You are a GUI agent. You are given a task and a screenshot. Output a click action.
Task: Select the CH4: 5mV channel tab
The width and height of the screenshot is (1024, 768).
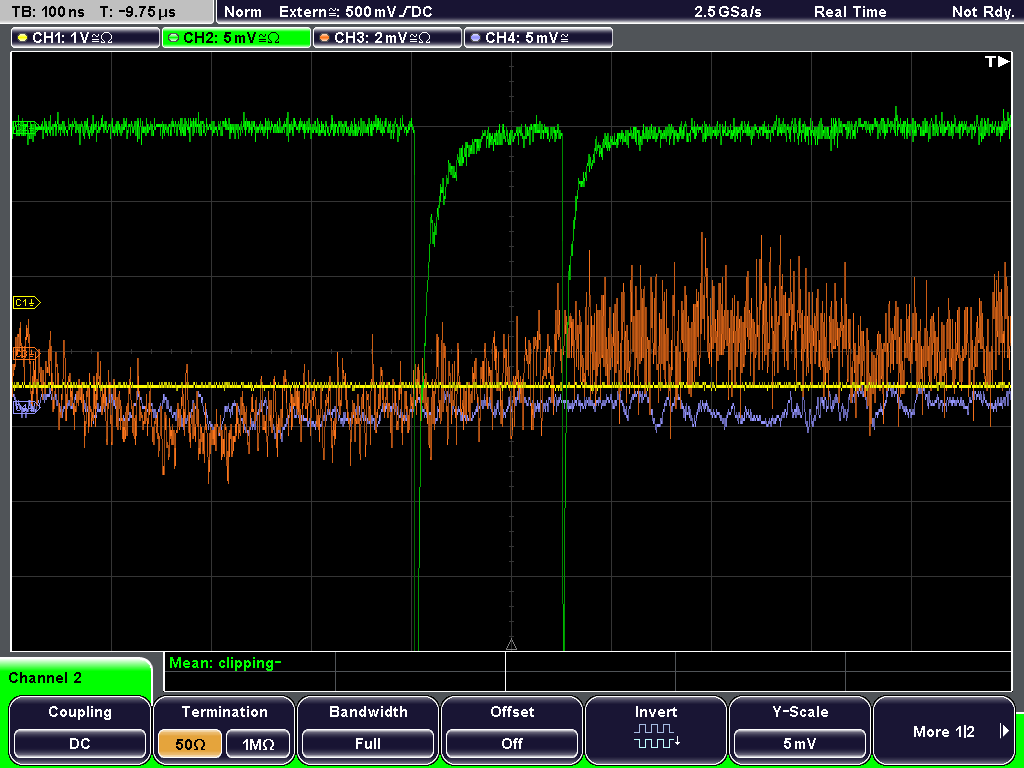pyautogui.click(x=538, y=38)
